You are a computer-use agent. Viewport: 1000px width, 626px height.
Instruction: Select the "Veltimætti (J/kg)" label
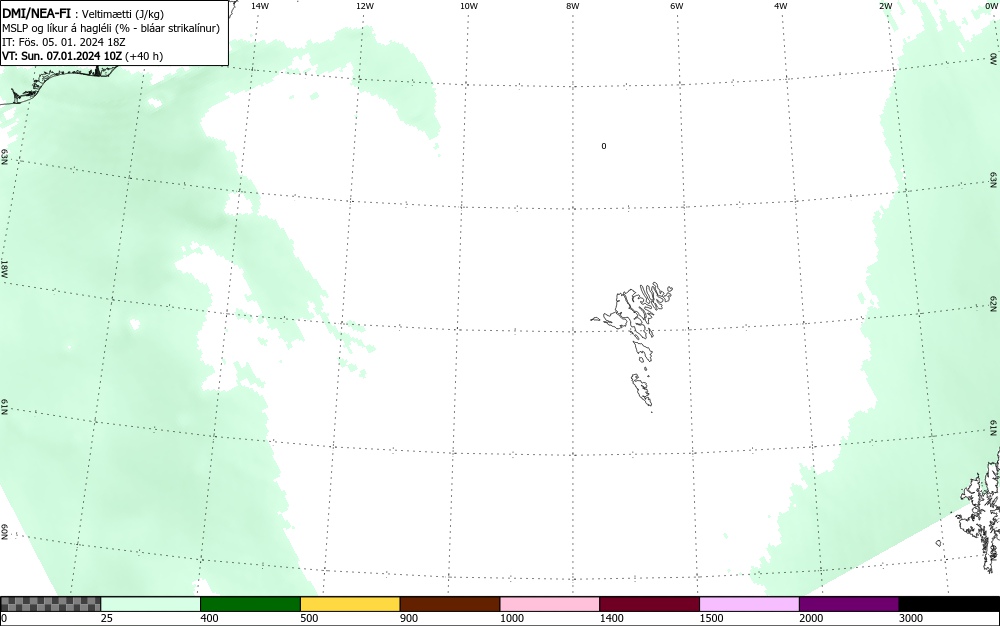[123, 14]
